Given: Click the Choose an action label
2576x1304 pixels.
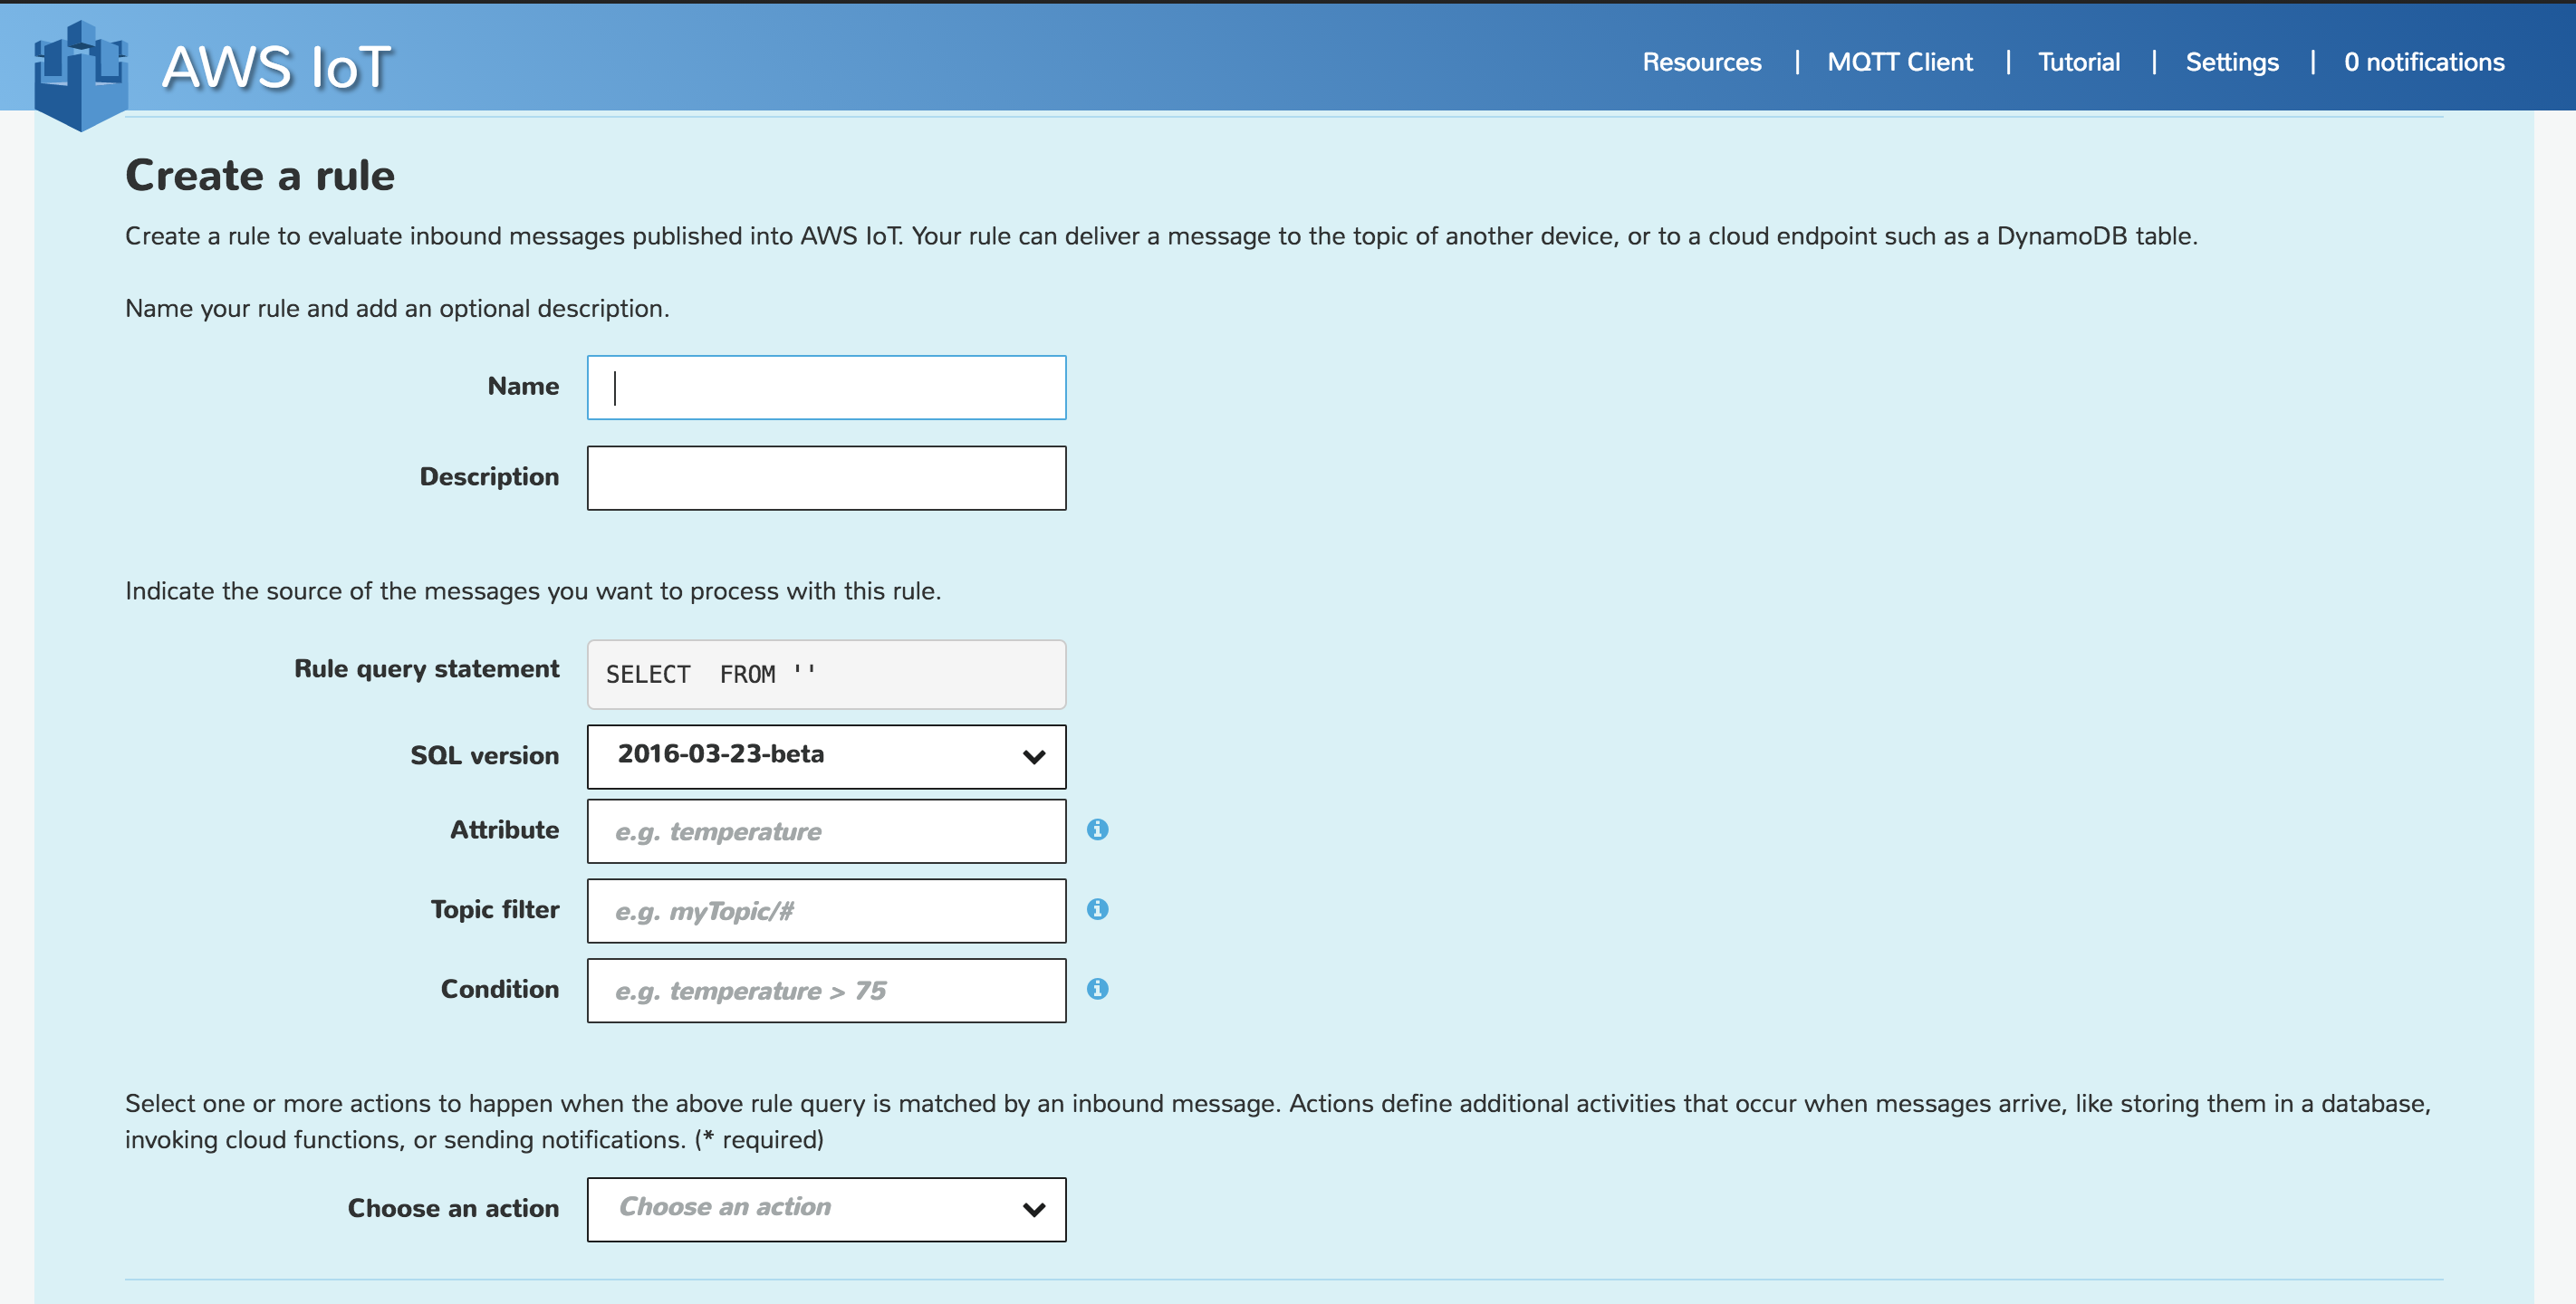Looking at the screenshot, I should tap(453, 1208).
